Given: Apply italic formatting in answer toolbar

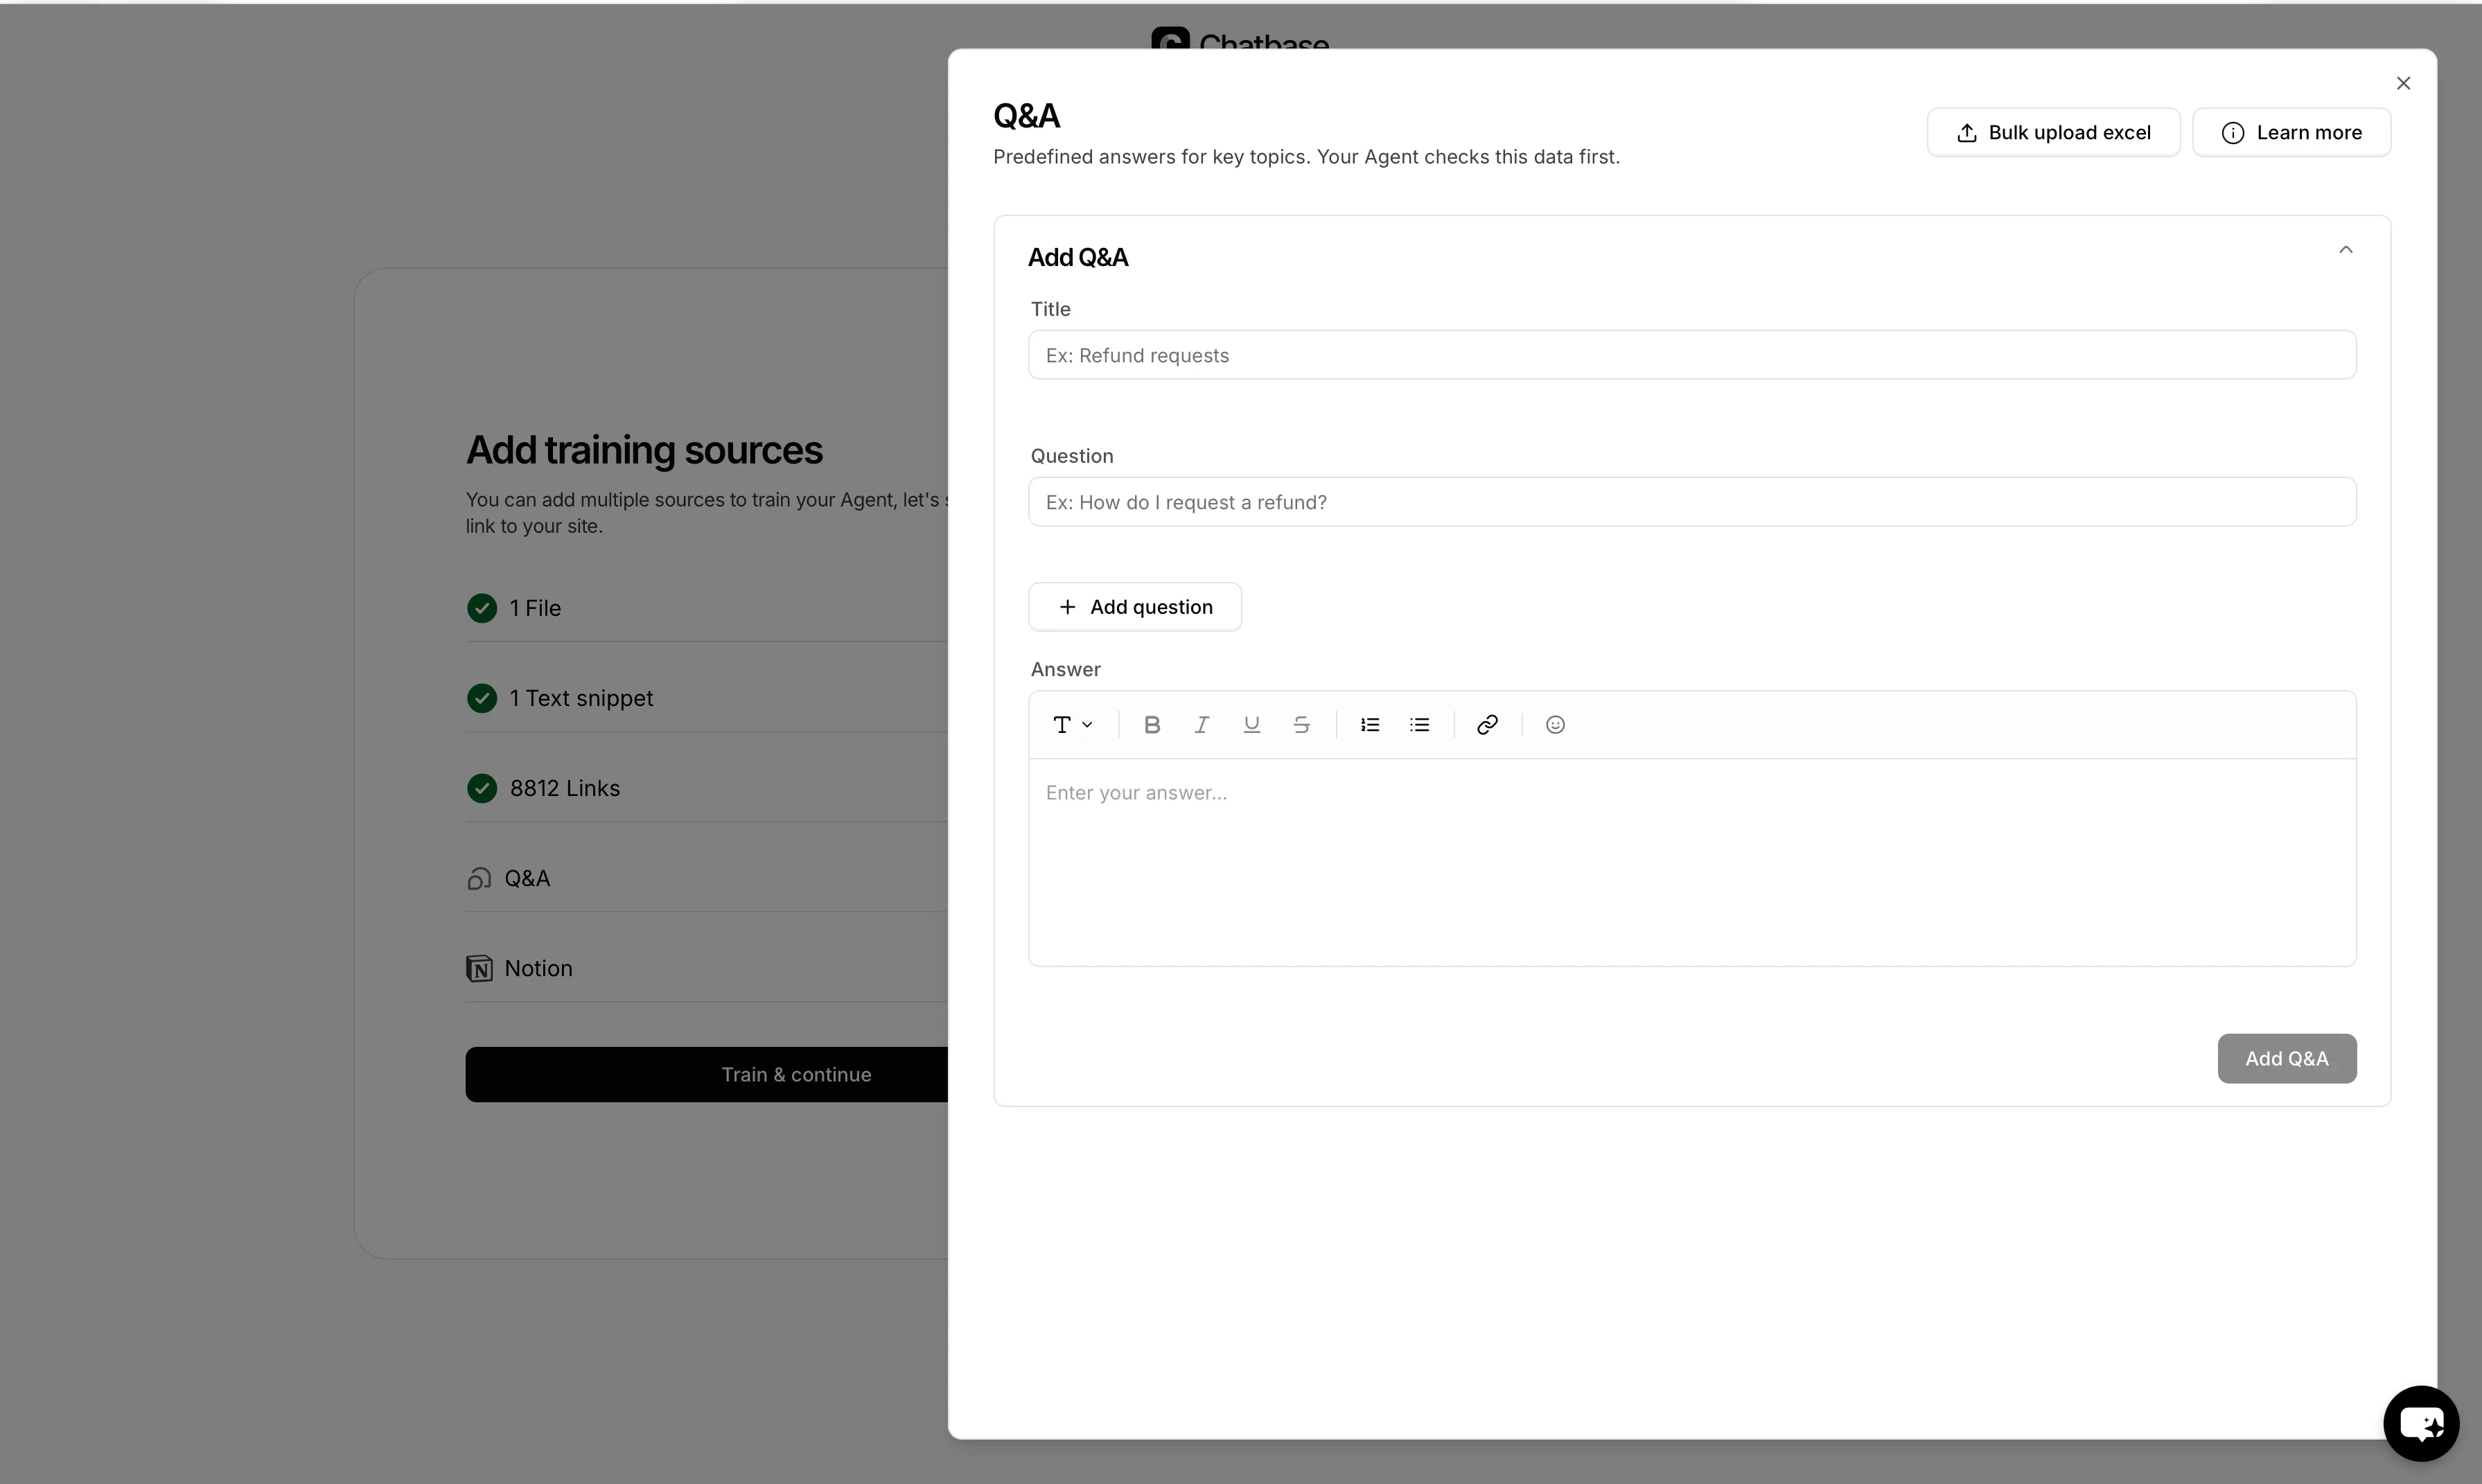Looking at the screenshot, I should click(x=1201, y=725).
